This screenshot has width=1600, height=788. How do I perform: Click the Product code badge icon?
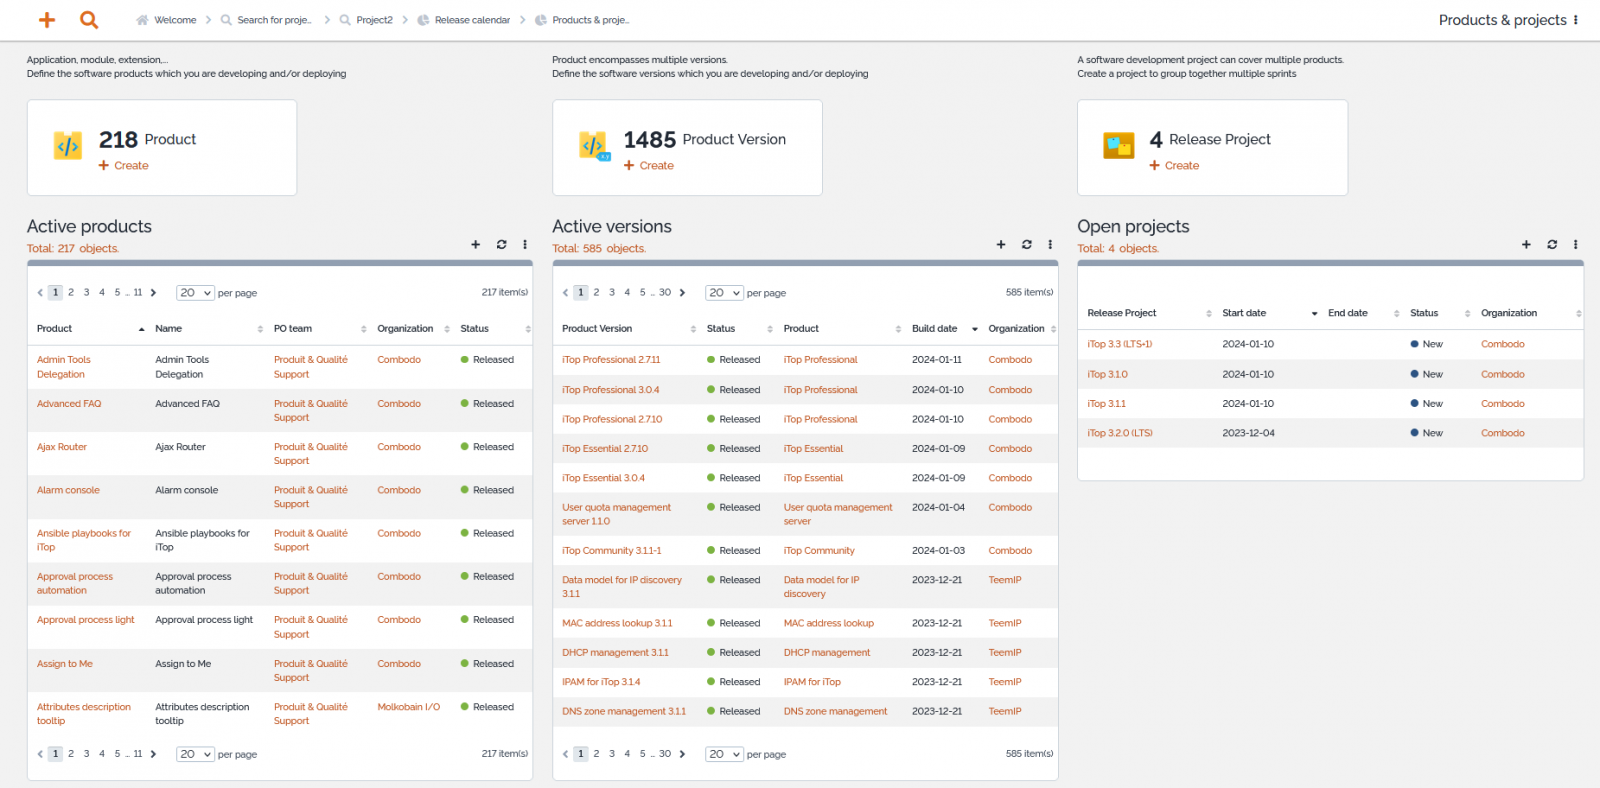[x=68, y=146]
